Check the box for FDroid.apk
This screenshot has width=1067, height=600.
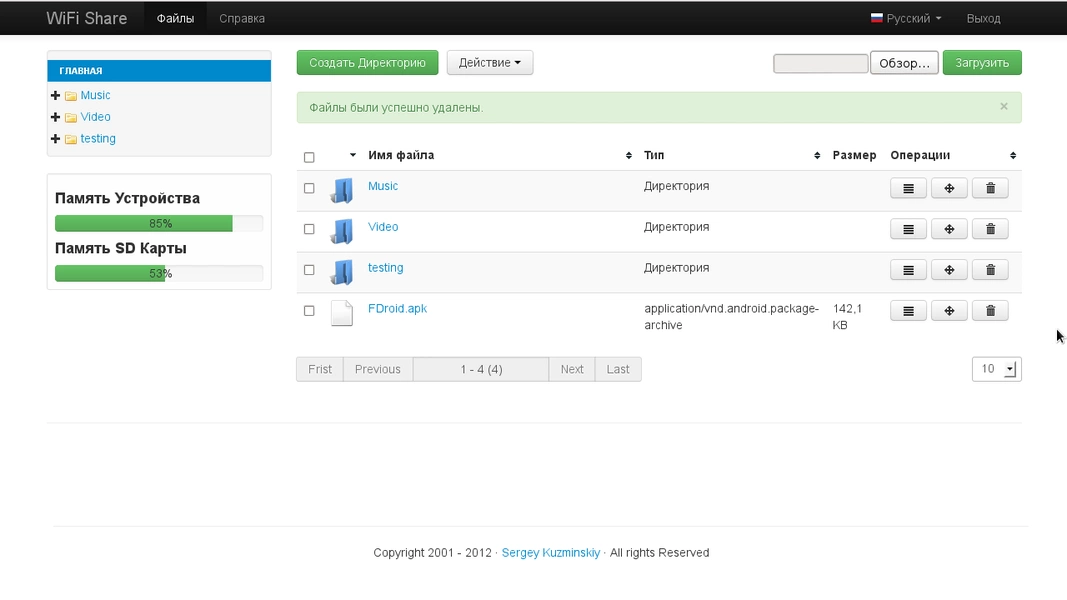pos(309,310)
